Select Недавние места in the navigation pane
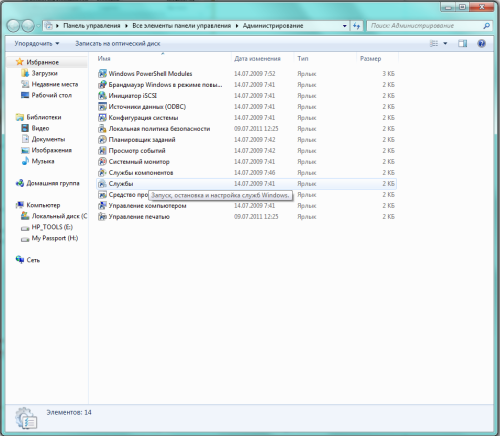The image size is (500, 436). (55, 84)
